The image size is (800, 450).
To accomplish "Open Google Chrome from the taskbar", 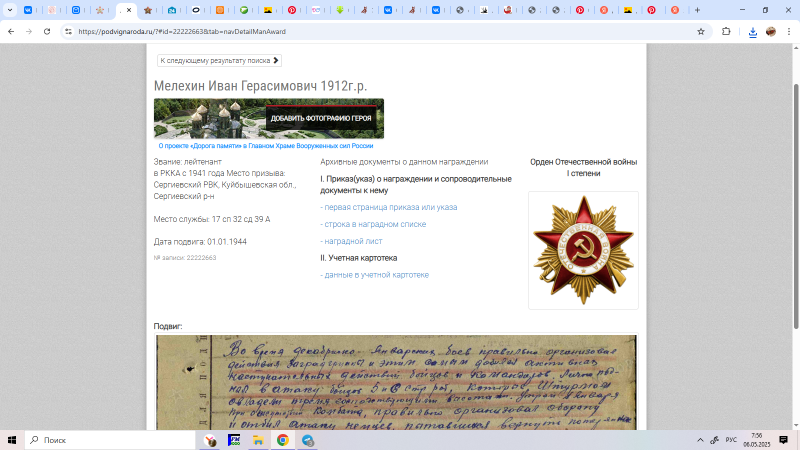I will click(283, 440).
